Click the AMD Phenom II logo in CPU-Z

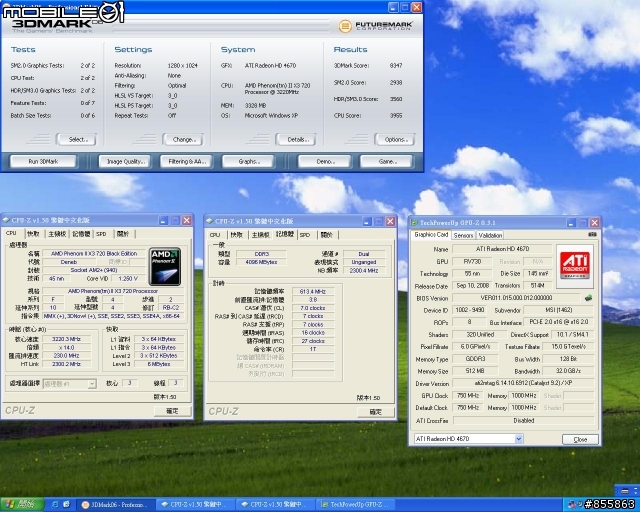point(165,266)
